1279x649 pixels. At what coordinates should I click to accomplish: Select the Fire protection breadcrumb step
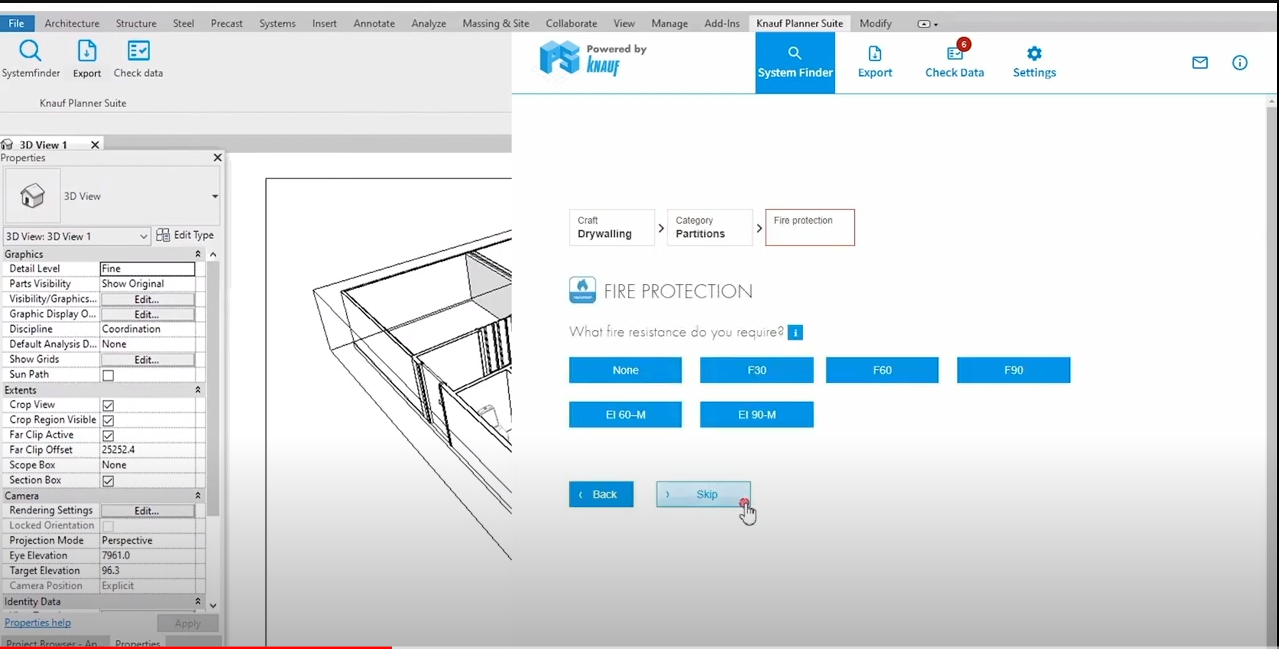pyautogui.click(x=810, y=227)
